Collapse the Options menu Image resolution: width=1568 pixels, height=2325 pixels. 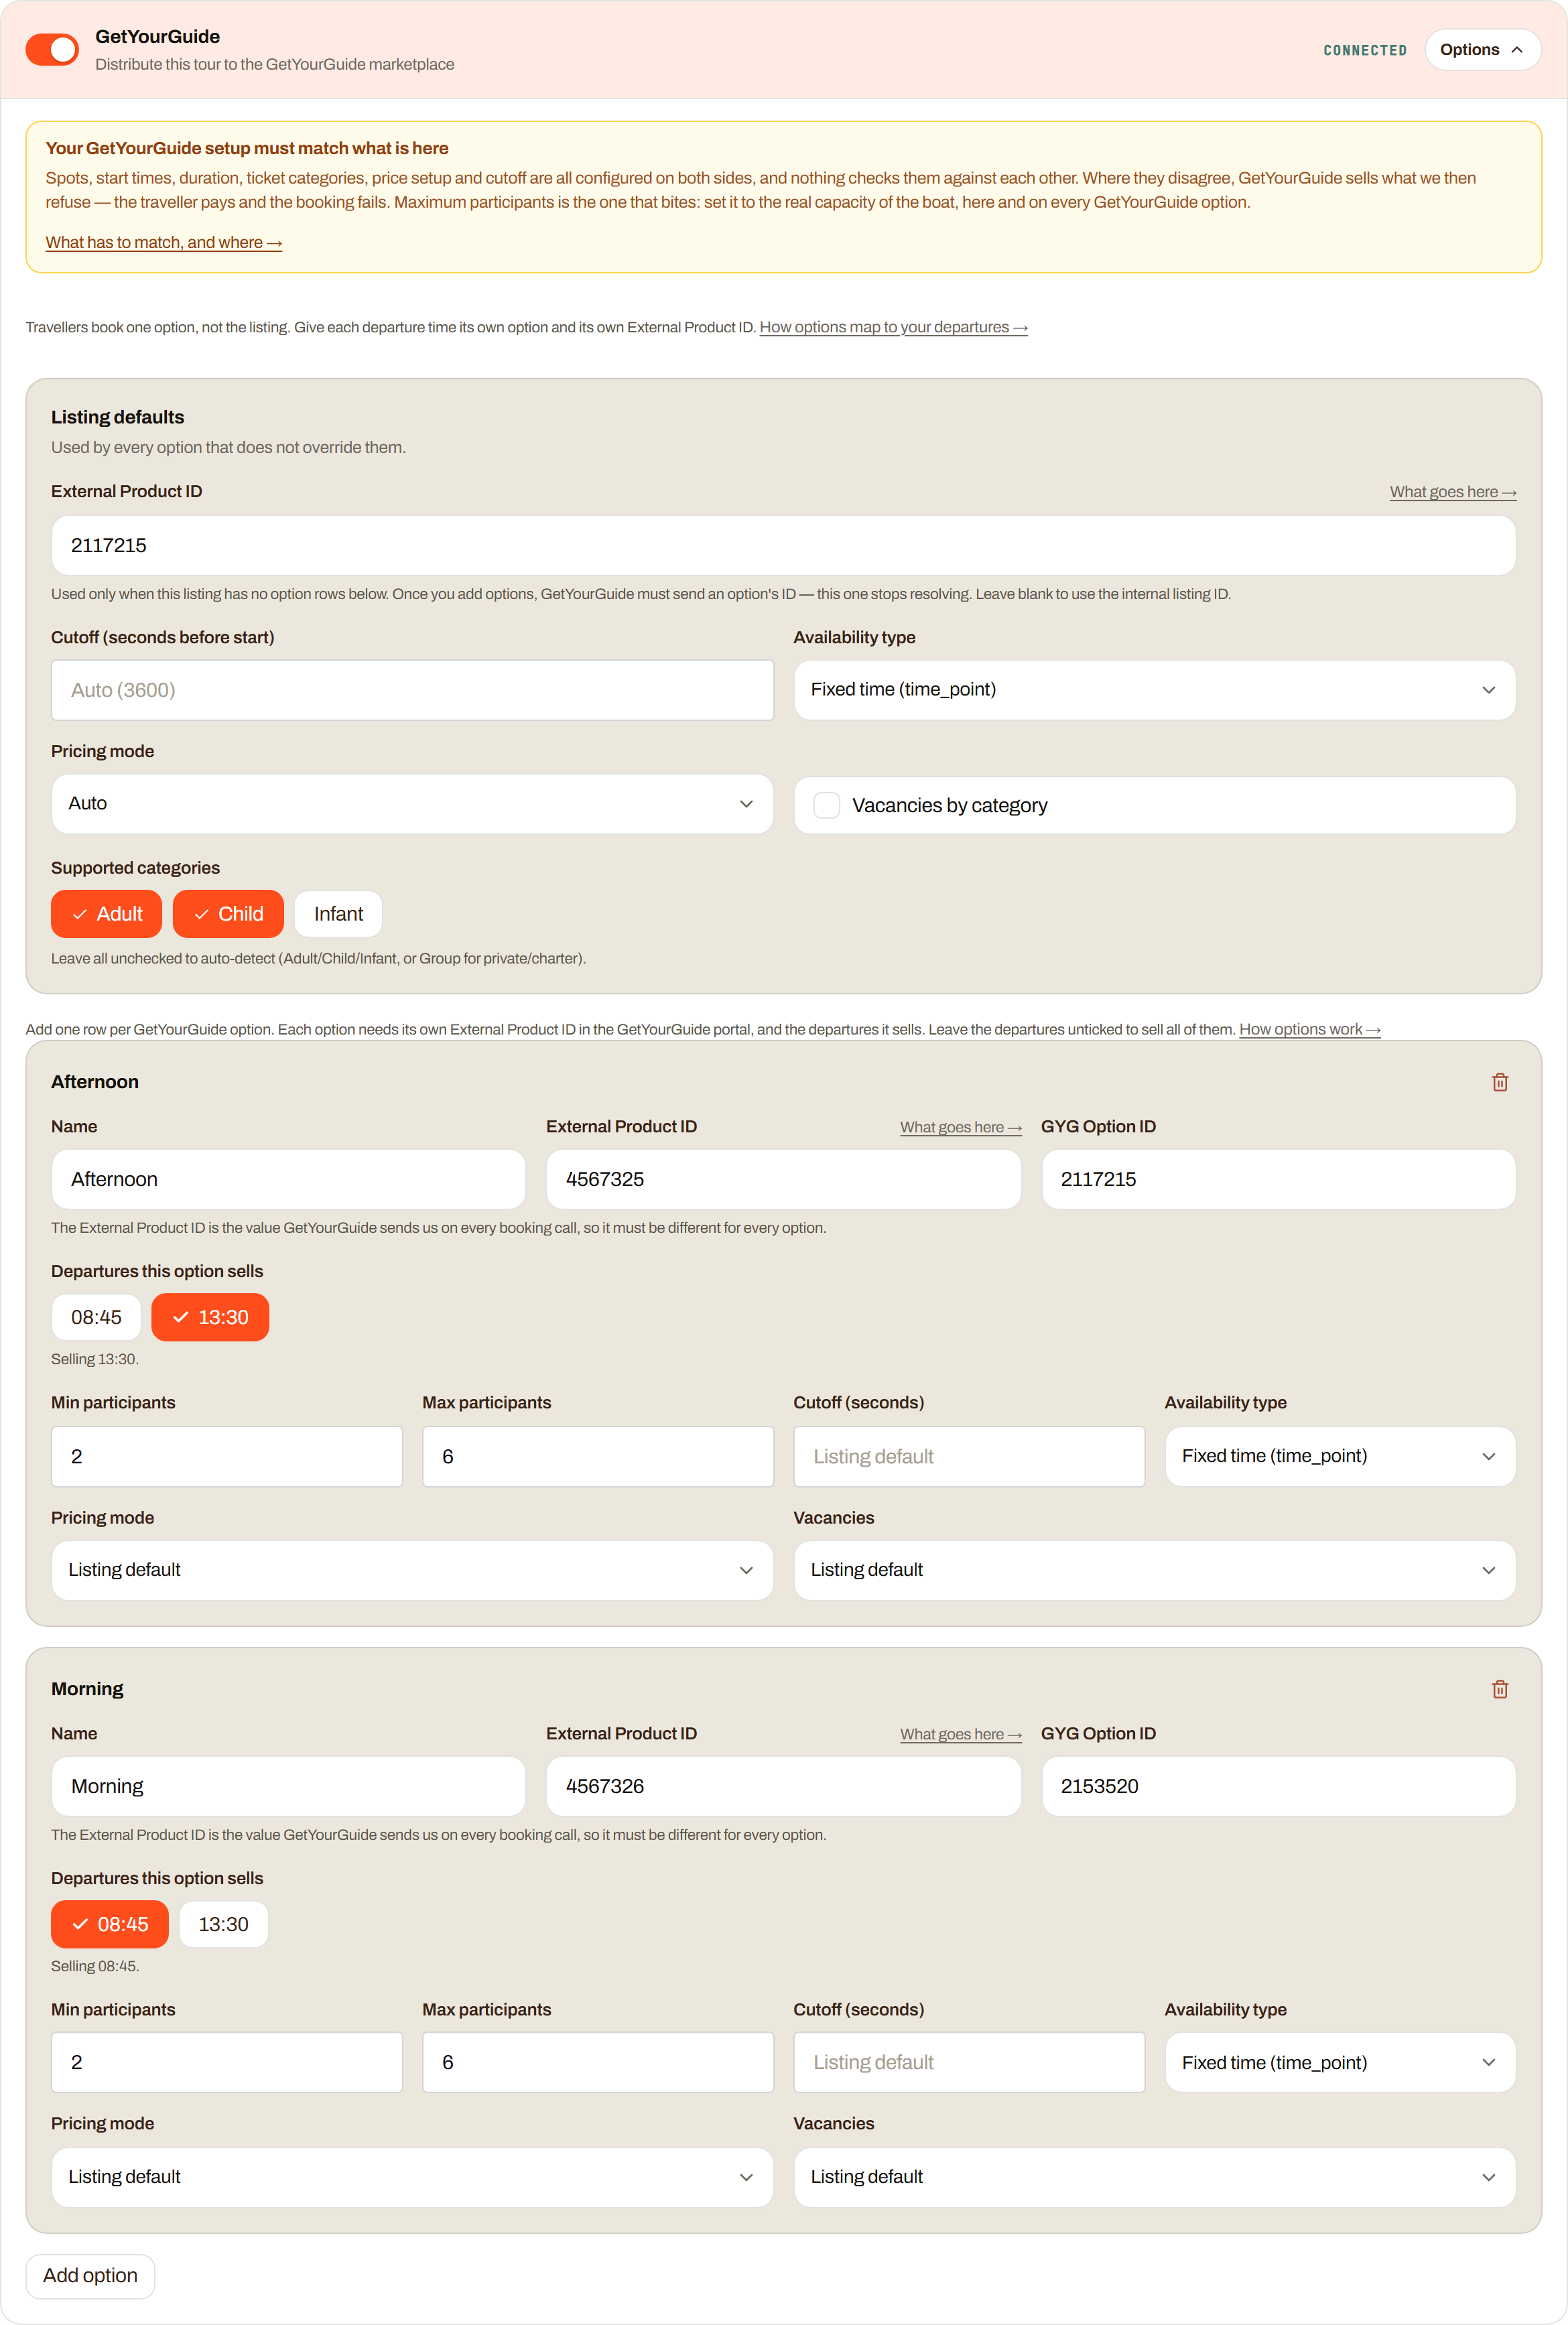pyautogui.click(x=1482, y=49)
